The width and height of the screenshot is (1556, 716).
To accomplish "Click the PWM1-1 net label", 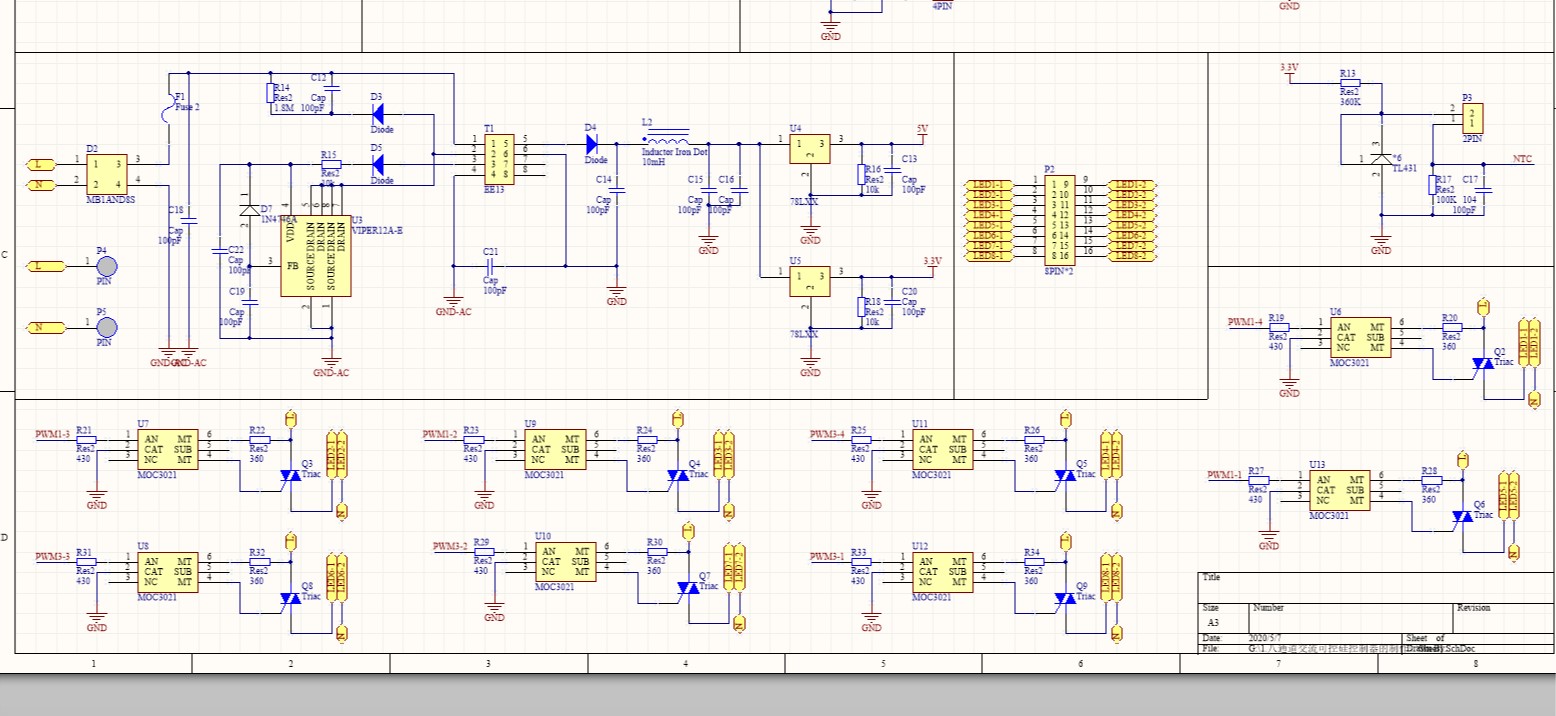I will click(x=1225, y=475).
